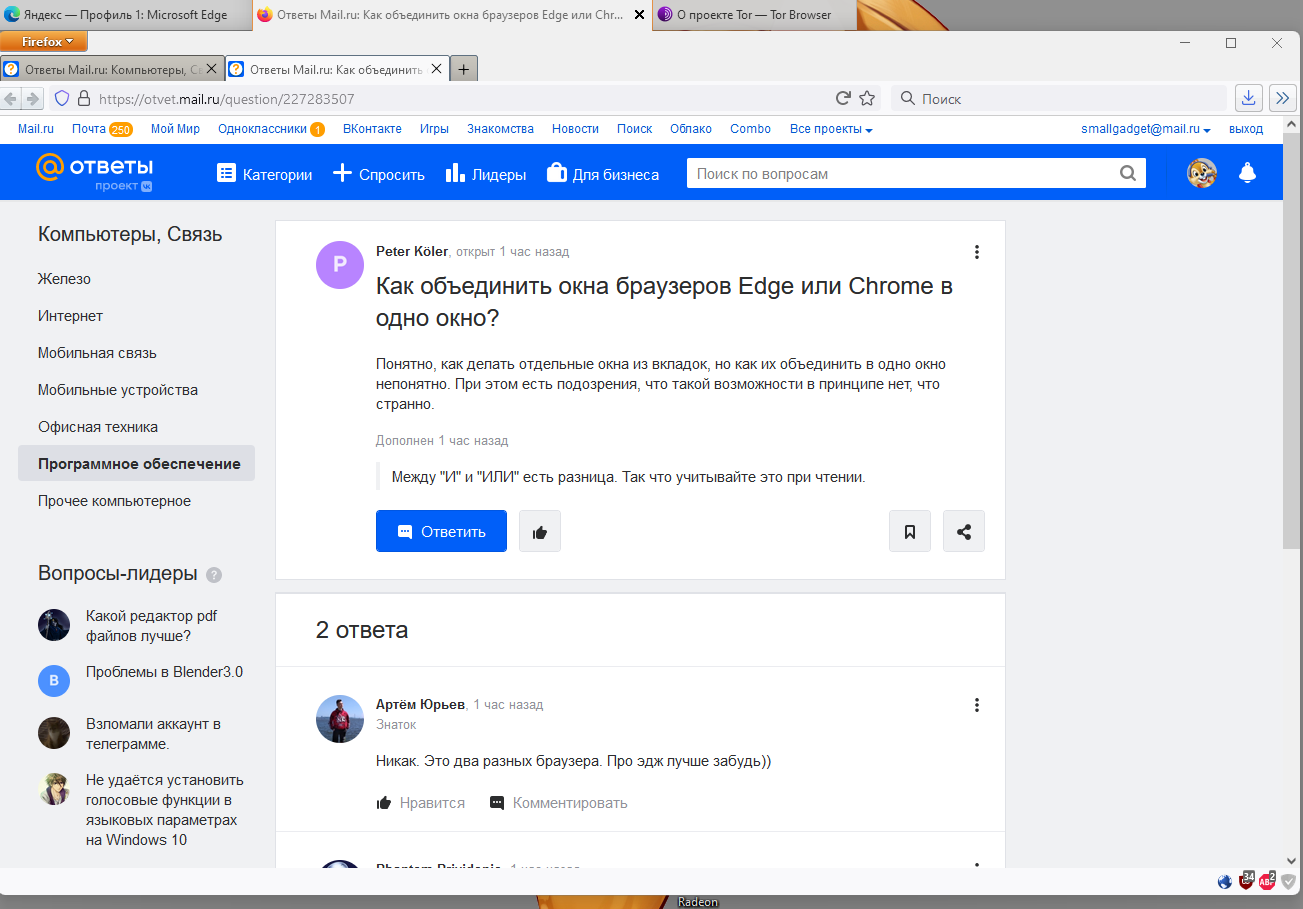Open three-dot menu of the question

(x=977, y=252)
